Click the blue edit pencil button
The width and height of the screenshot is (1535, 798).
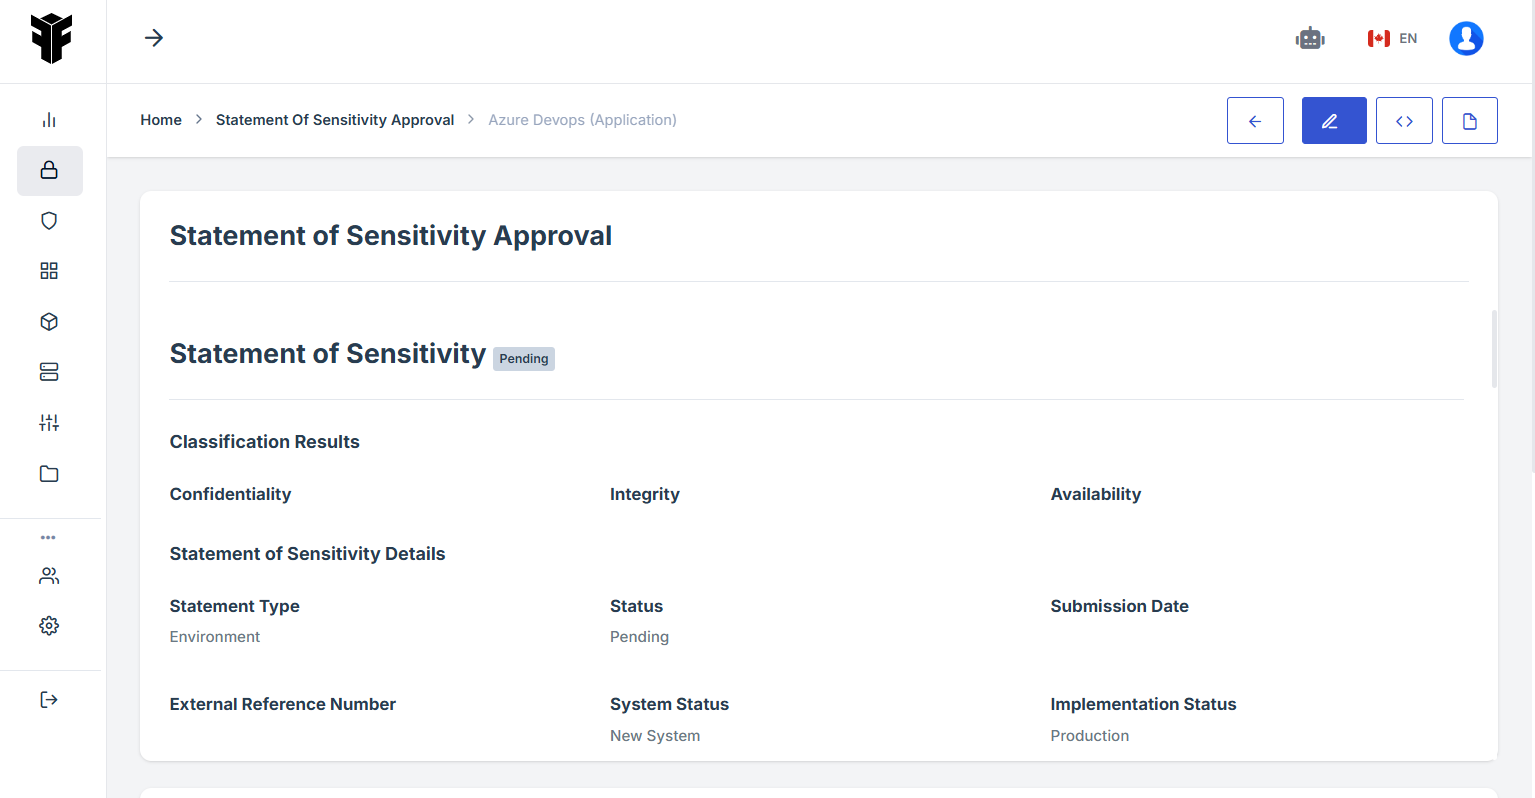1334,121
